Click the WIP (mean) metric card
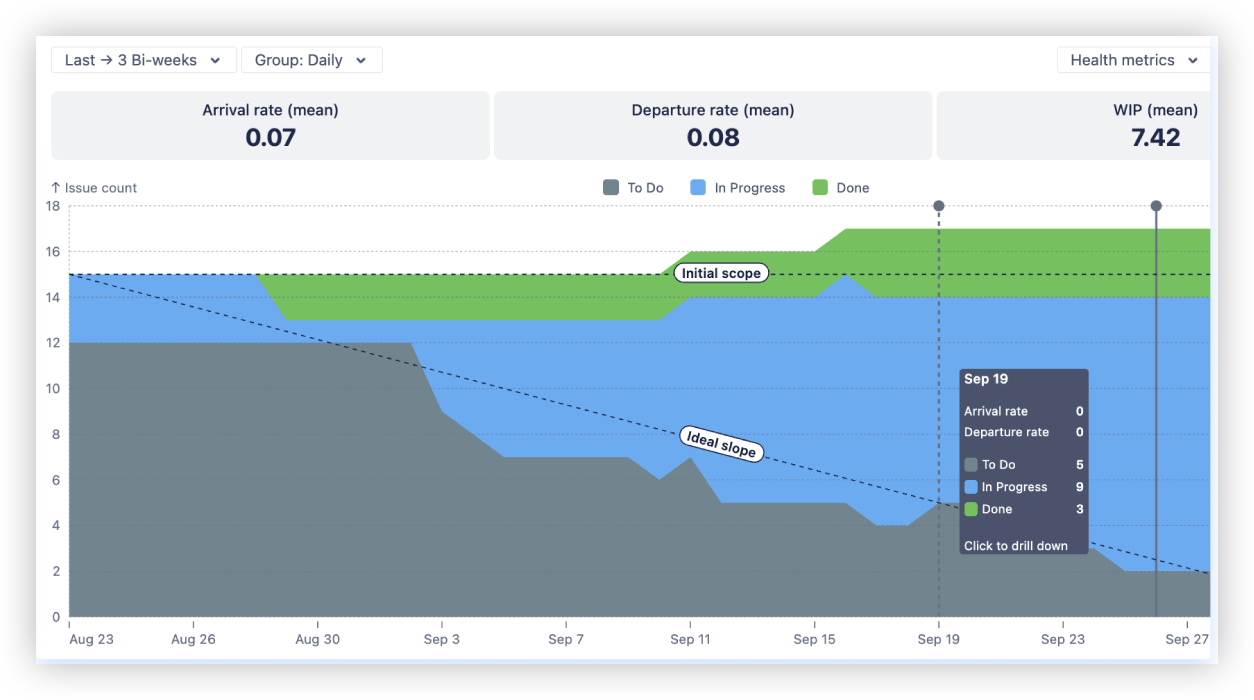Image resolution: width=1254 pixels, height=700 pixels. coord(1075,124)
